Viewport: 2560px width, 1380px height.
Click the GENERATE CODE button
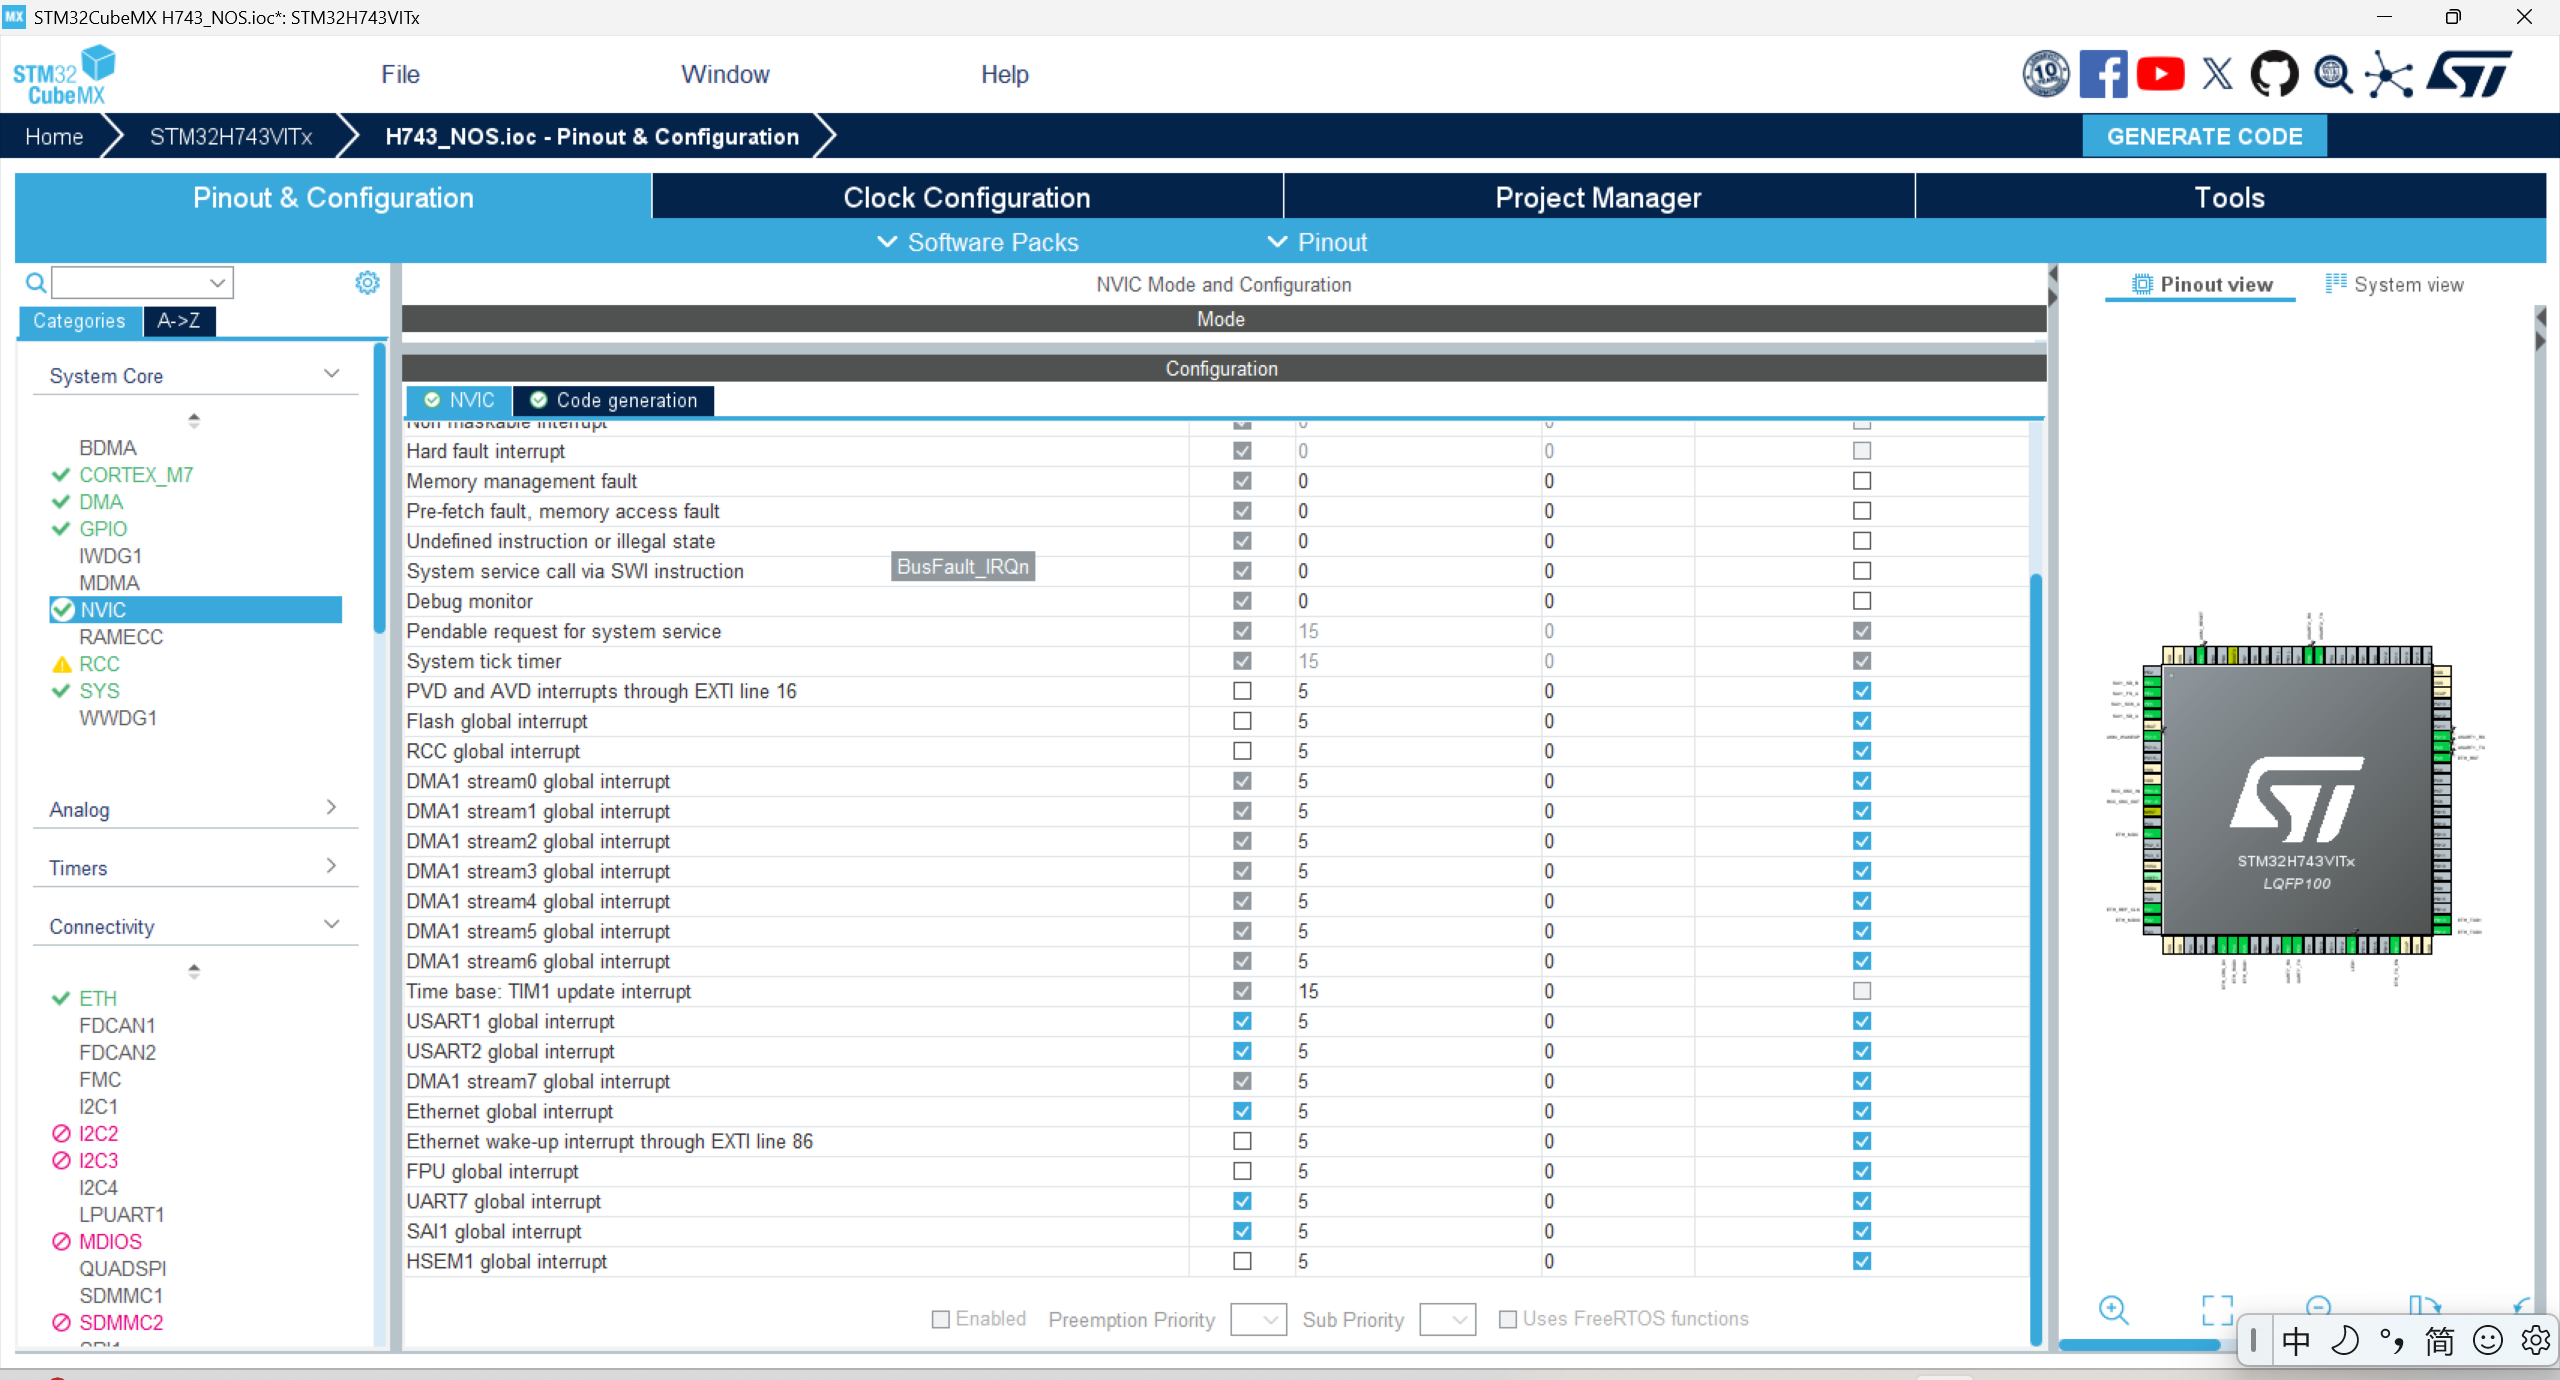pos(2204,136)
